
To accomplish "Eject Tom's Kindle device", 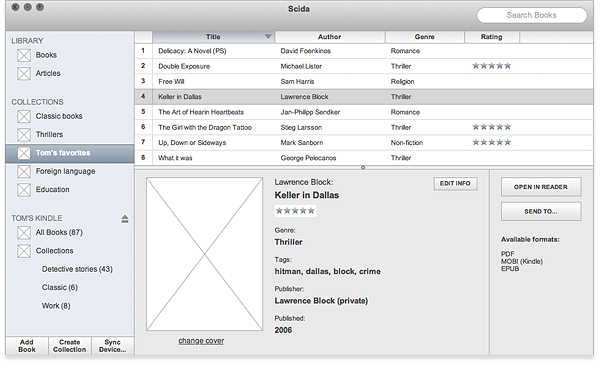I will [125, 219].
